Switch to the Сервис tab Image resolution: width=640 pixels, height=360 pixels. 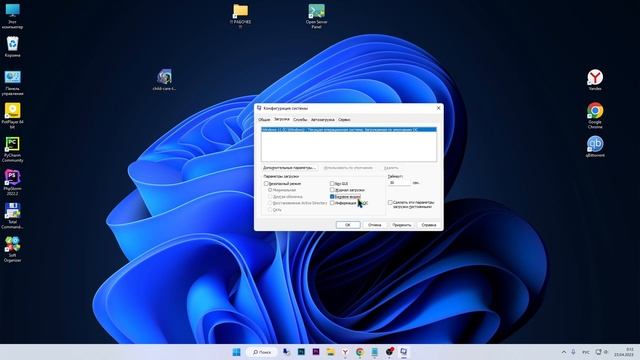[x=344, y=120]
